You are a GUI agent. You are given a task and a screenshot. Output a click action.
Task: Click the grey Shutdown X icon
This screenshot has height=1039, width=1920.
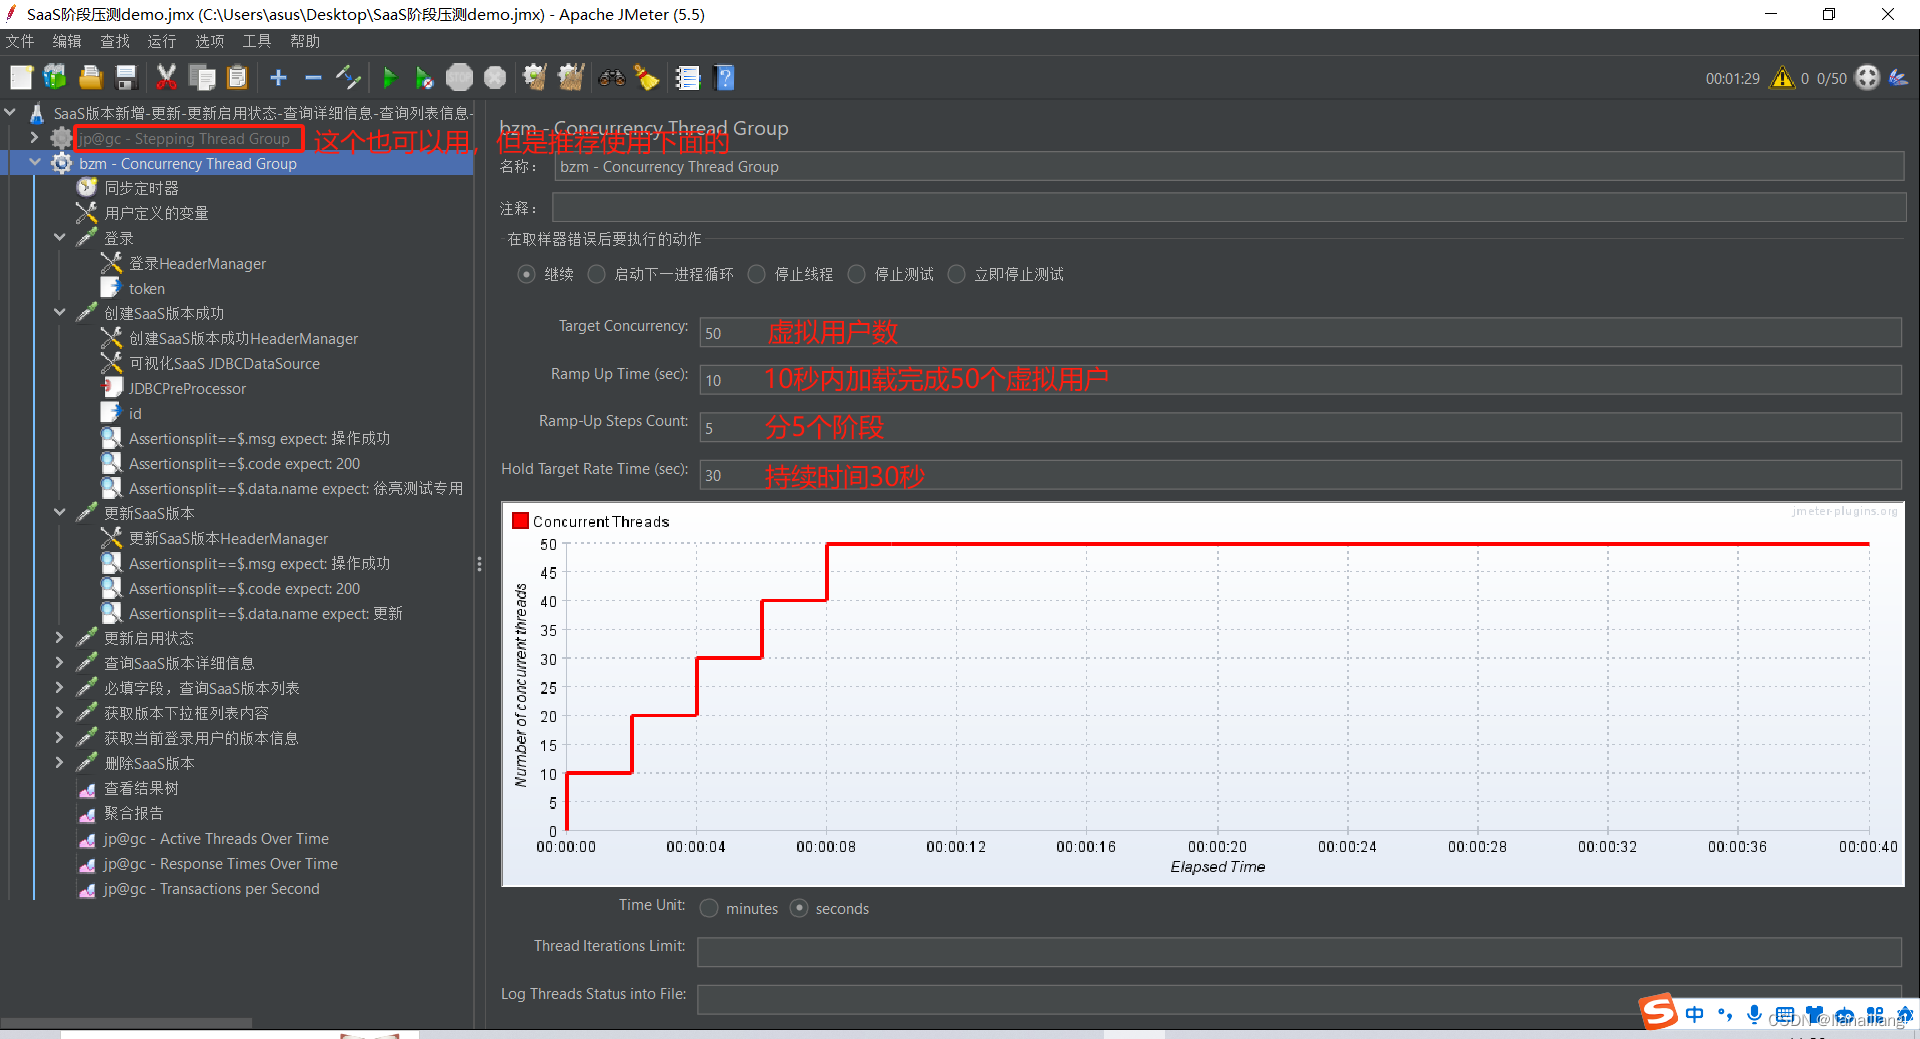[495, 78]
